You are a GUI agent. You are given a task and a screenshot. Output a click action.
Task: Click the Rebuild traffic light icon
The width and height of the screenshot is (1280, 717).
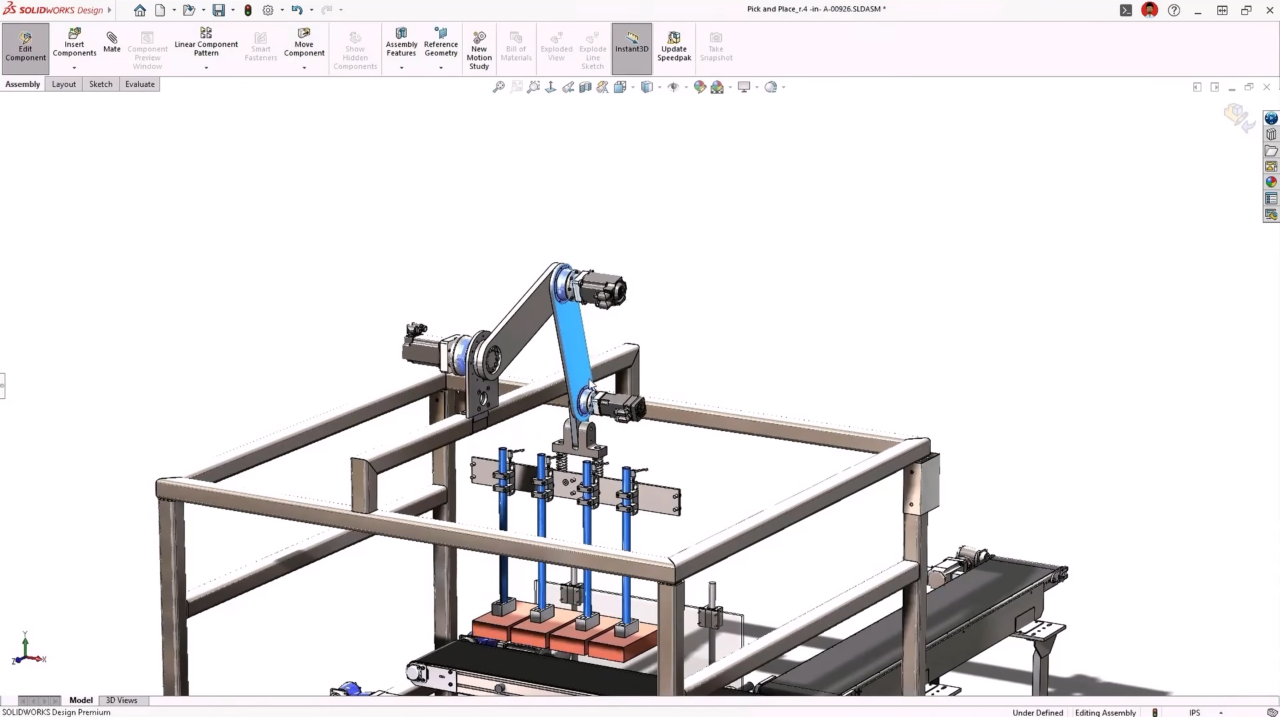point(248,10)
